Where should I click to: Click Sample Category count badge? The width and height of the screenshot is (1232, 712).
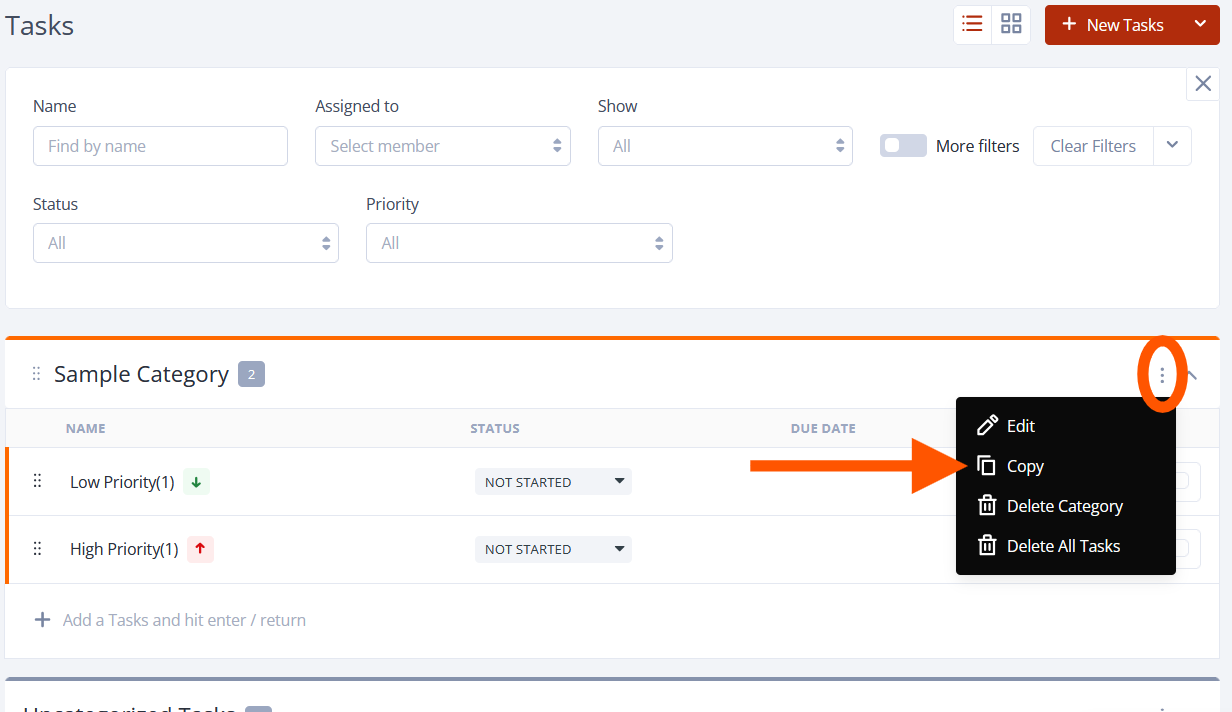click(251, 375)
